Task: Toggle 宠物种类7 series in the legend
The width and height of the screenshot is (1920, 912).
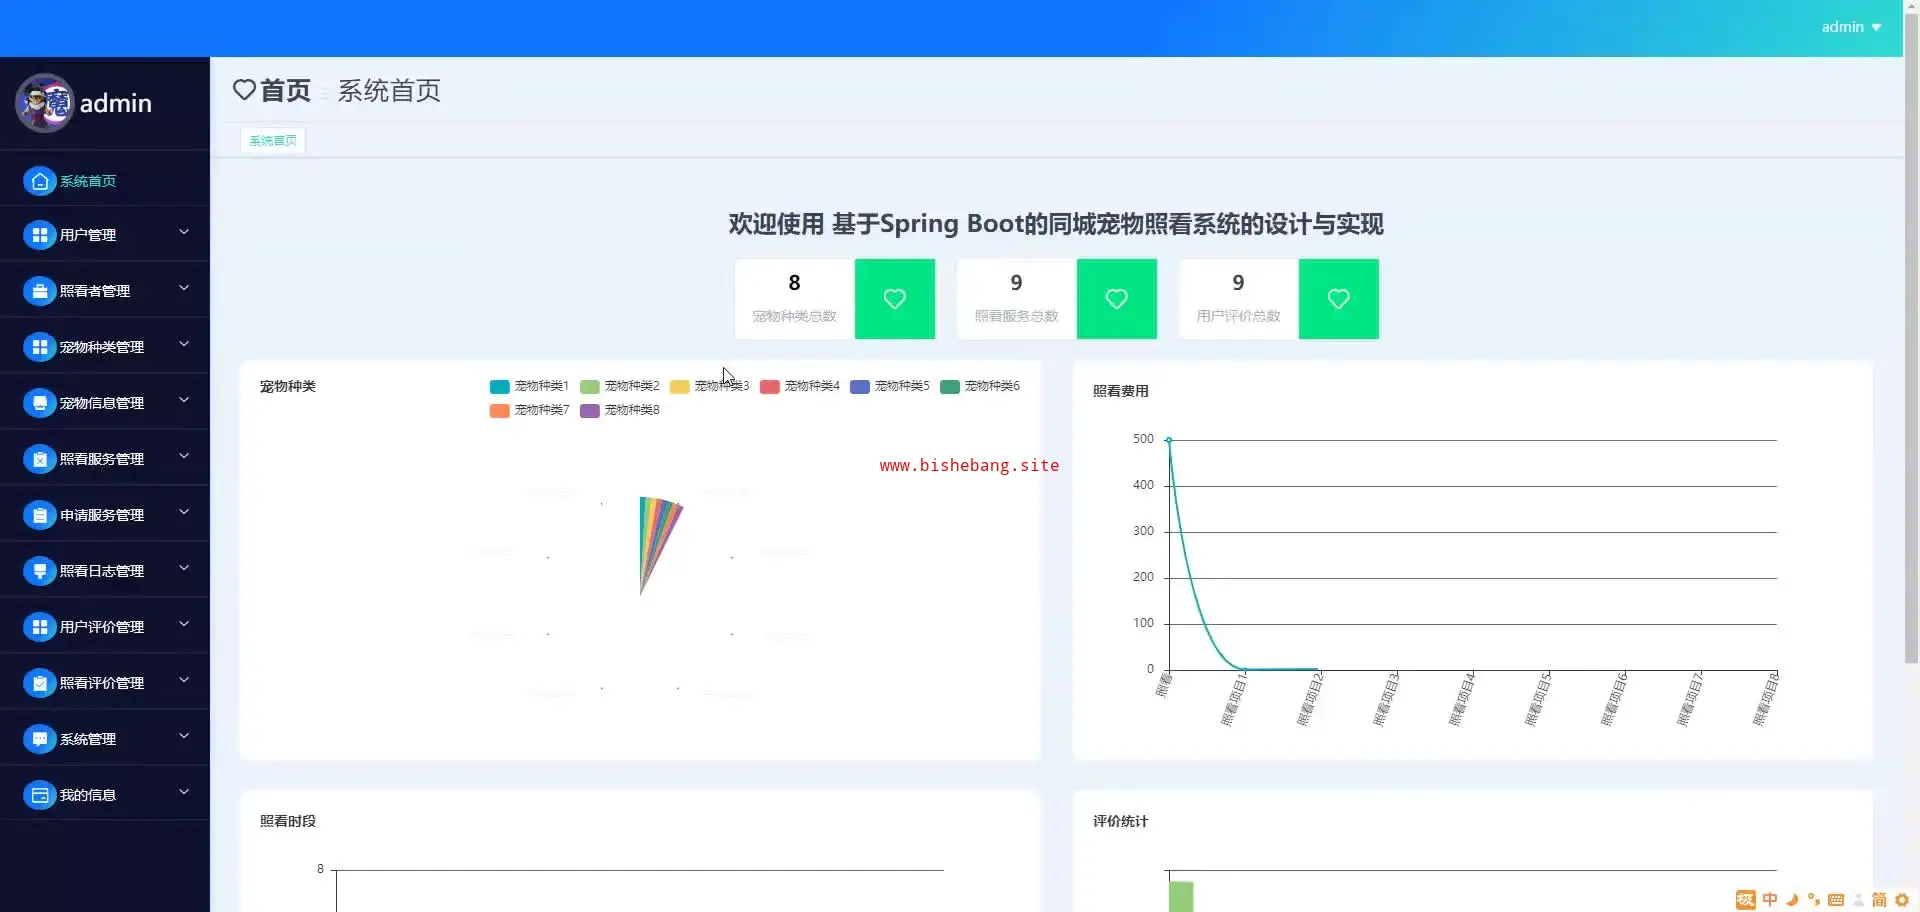Action: [530, 410]
